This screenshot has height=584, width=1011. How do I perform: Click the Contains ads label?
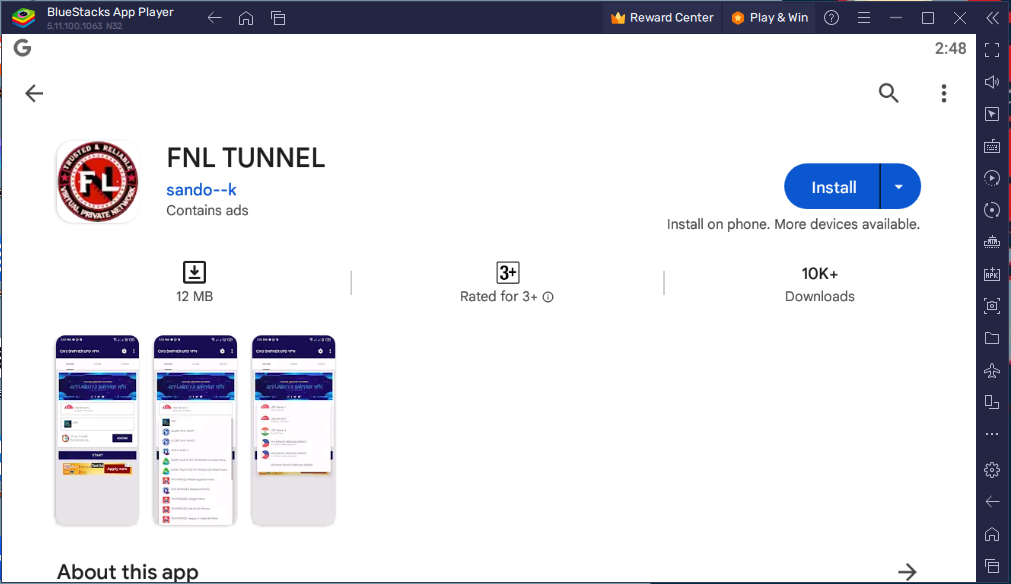(207, 211)
